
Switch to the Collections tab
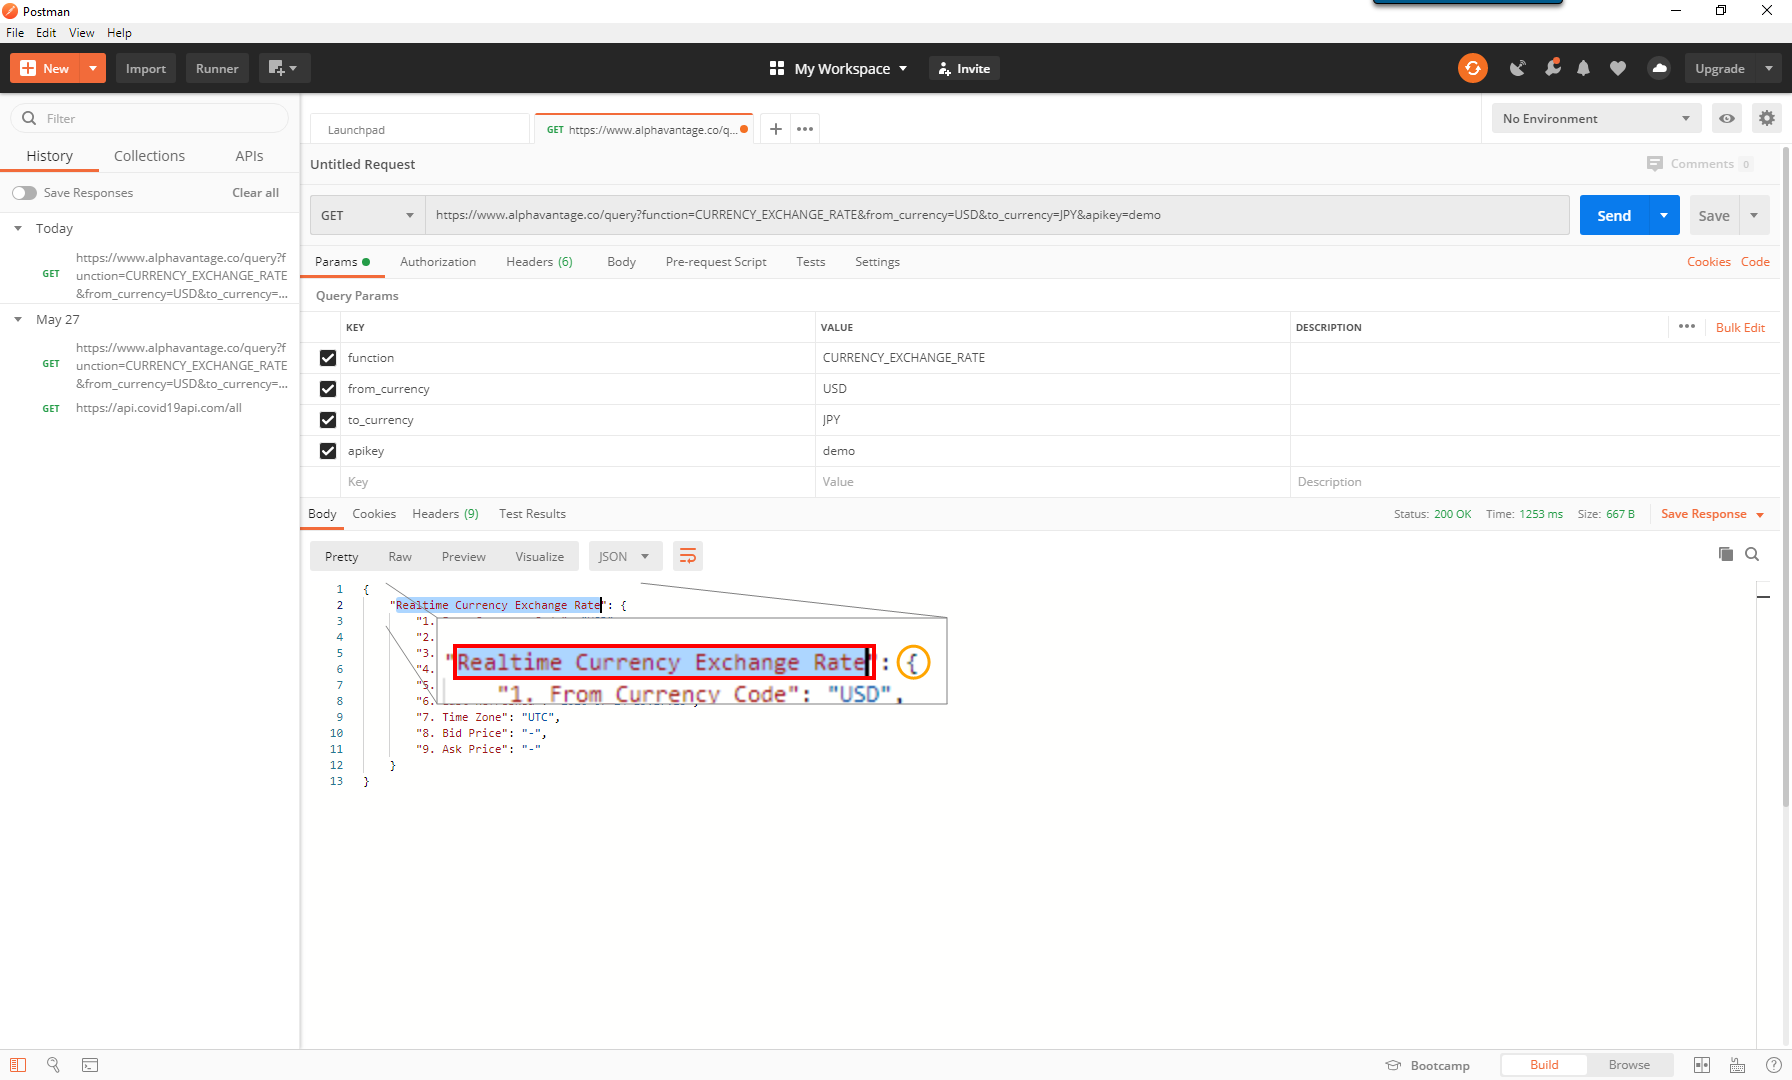tap(149, 156)
